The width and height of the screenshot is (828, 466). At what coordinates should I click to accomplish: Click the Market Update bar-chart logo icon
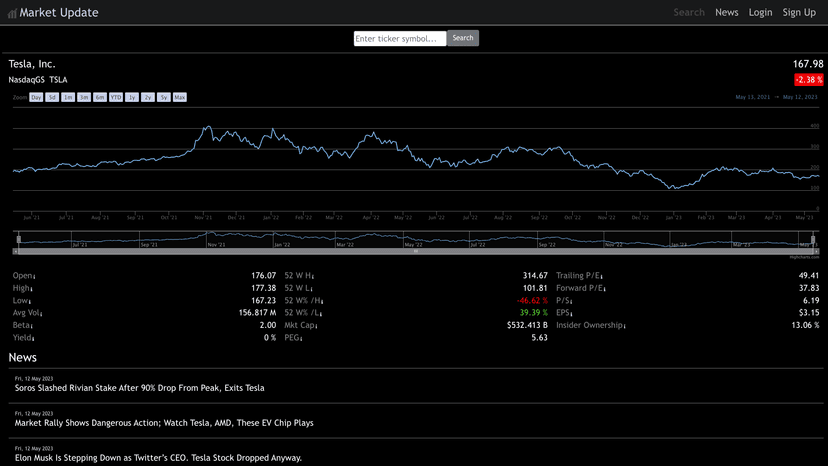[12, 13]
